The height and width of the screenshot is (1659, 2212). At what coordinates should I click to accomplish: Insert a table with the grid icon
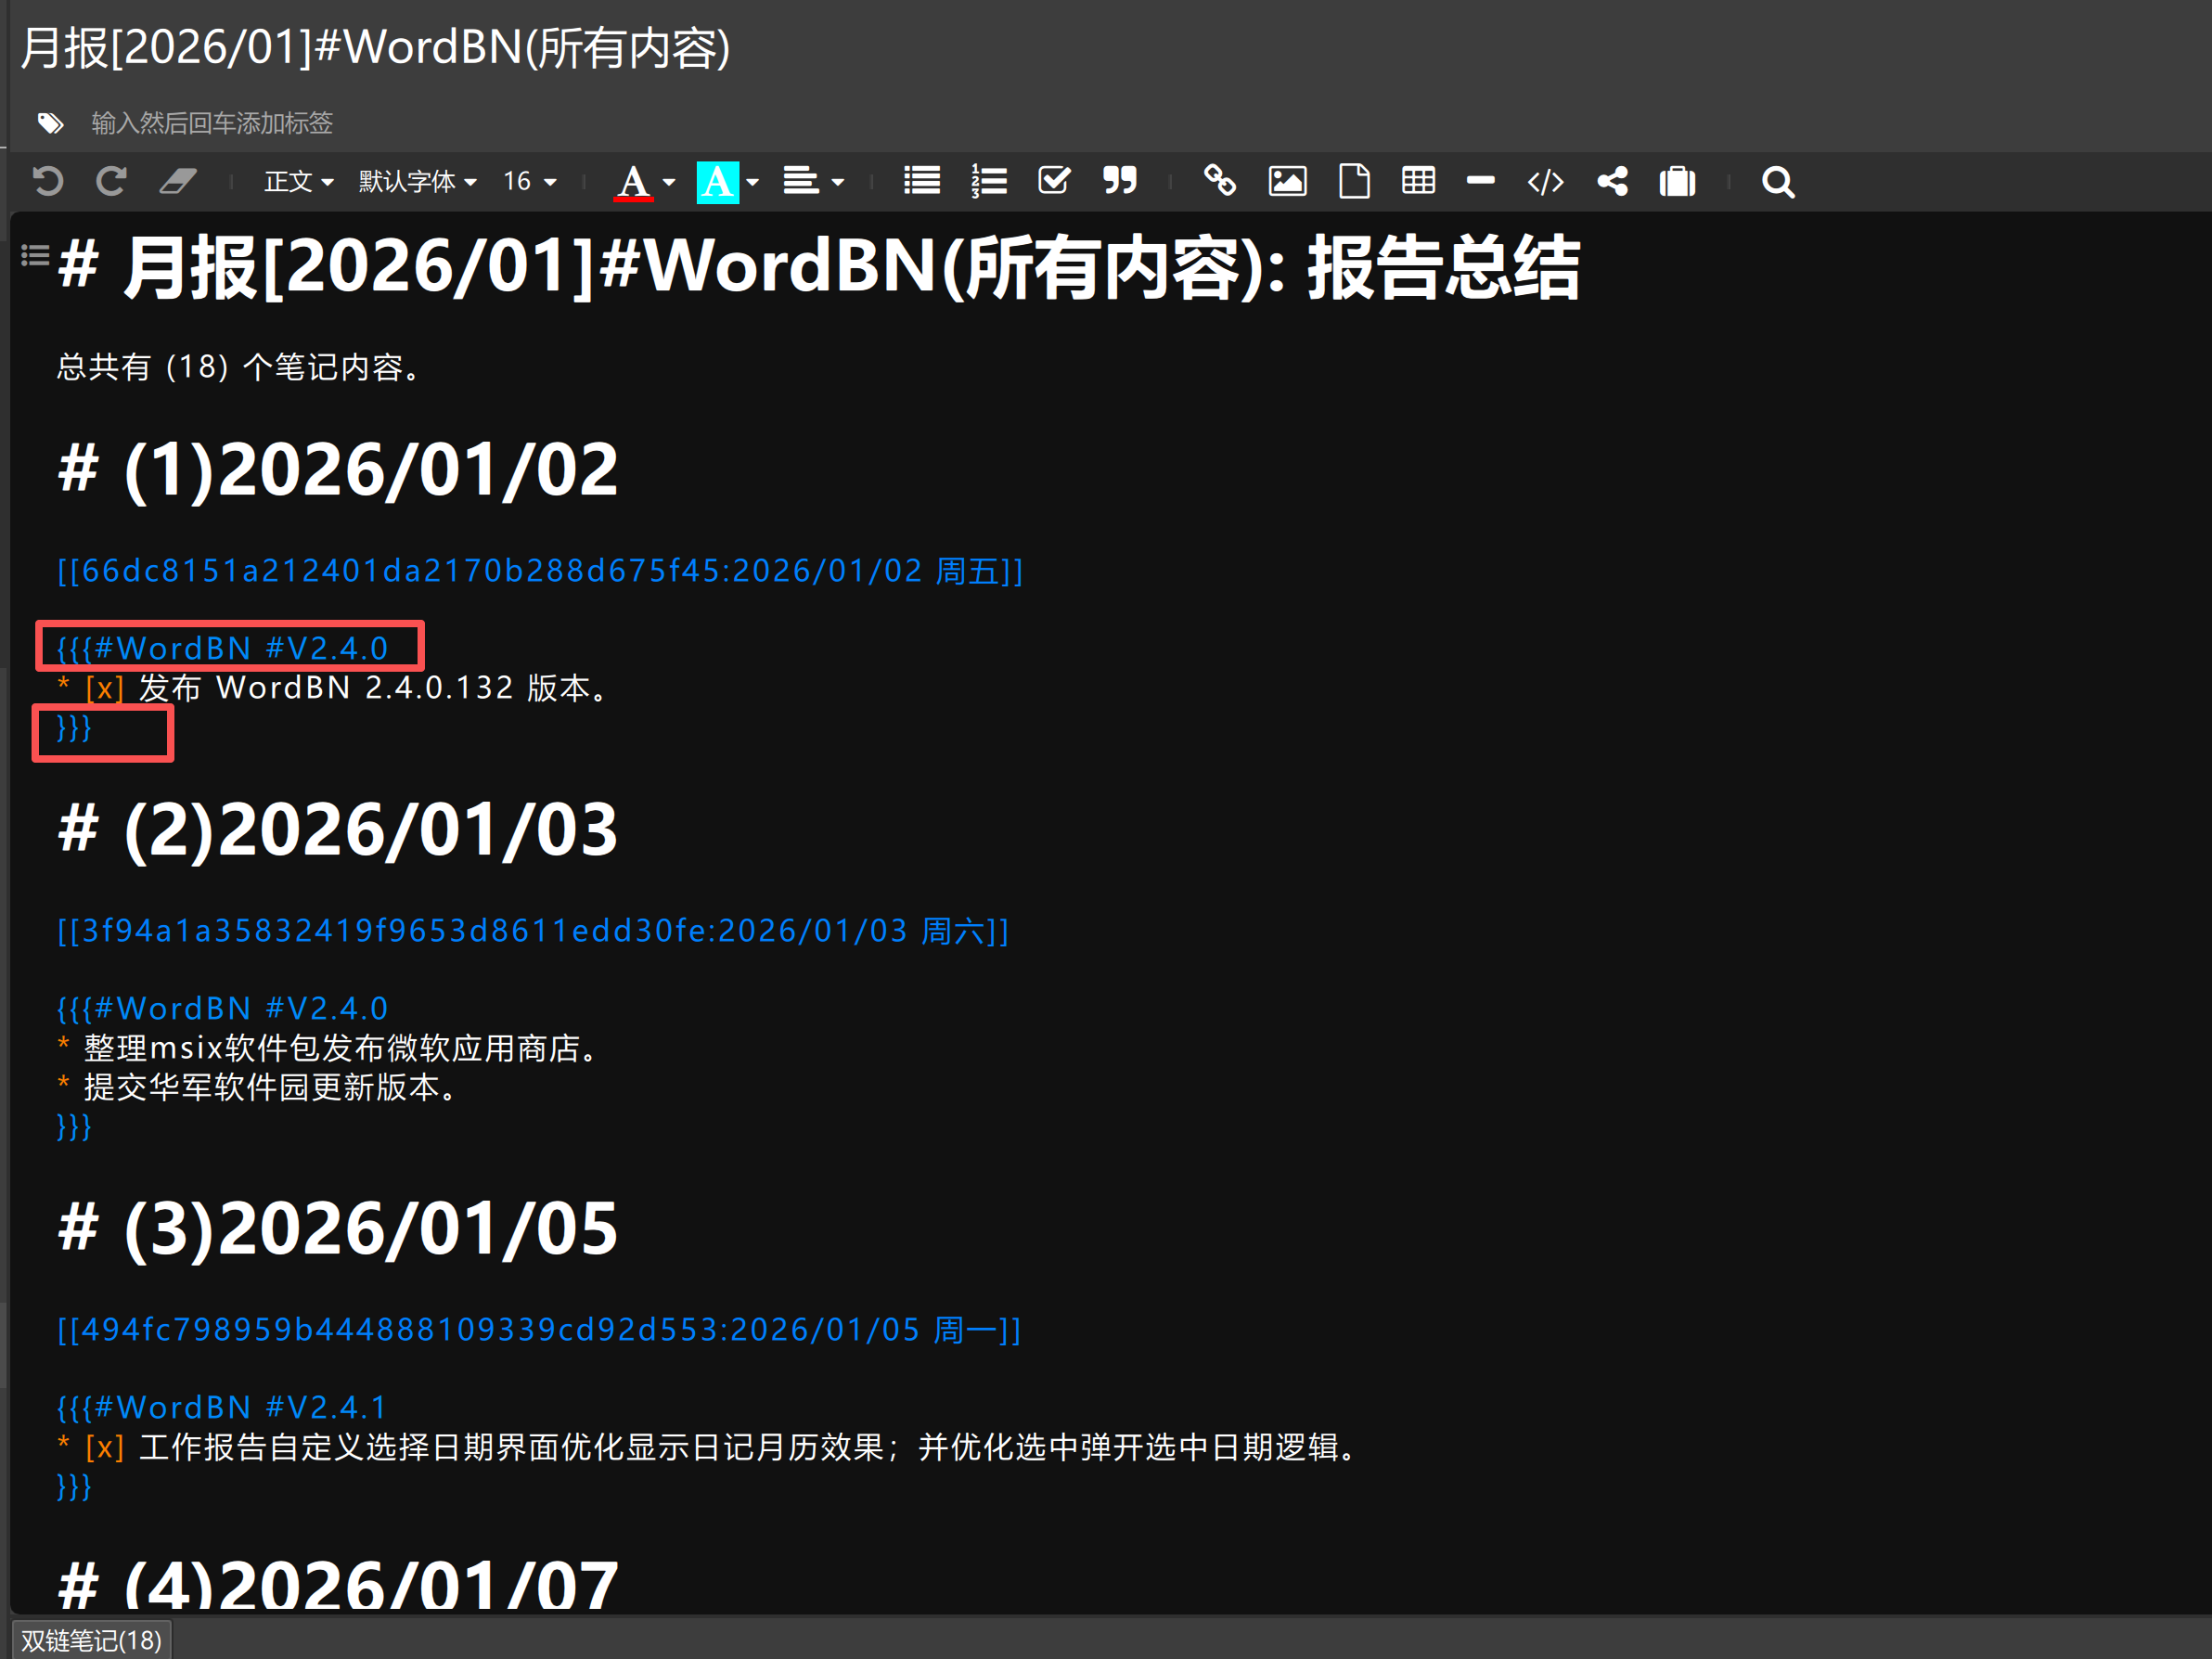coord(1418,181)
